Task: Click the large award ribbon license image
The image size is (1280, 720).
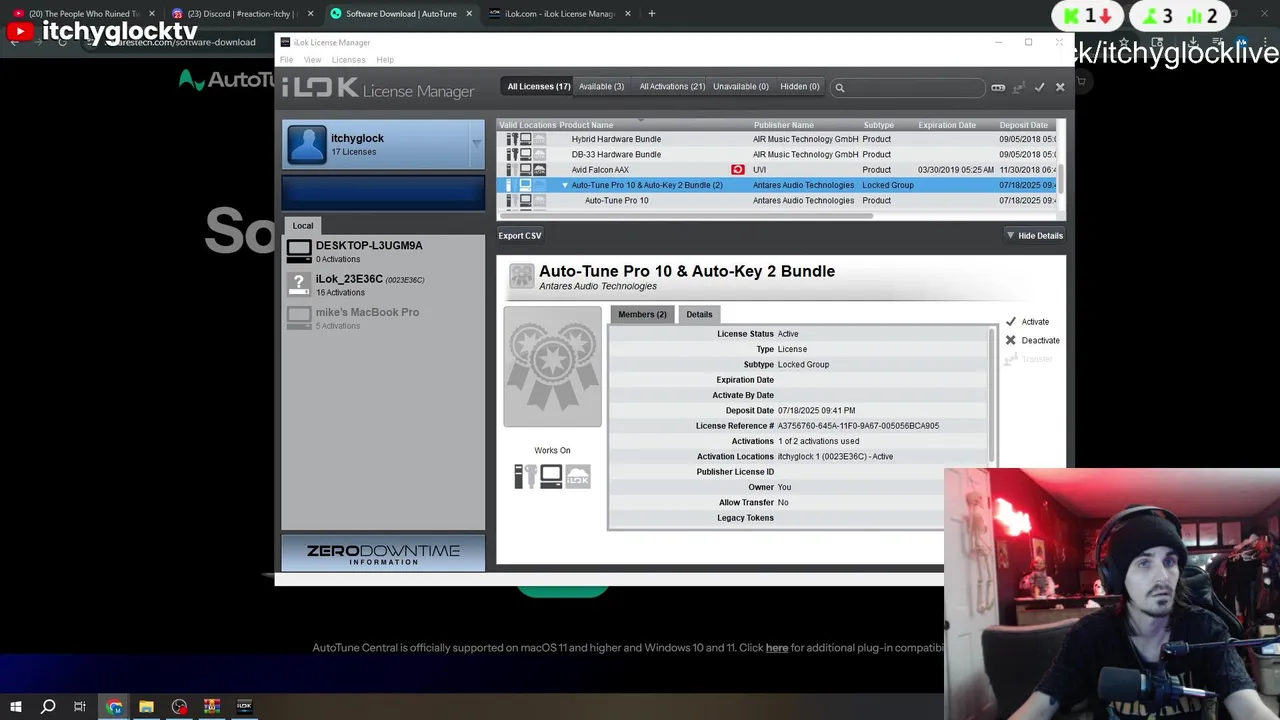Action: click(552, 367)
